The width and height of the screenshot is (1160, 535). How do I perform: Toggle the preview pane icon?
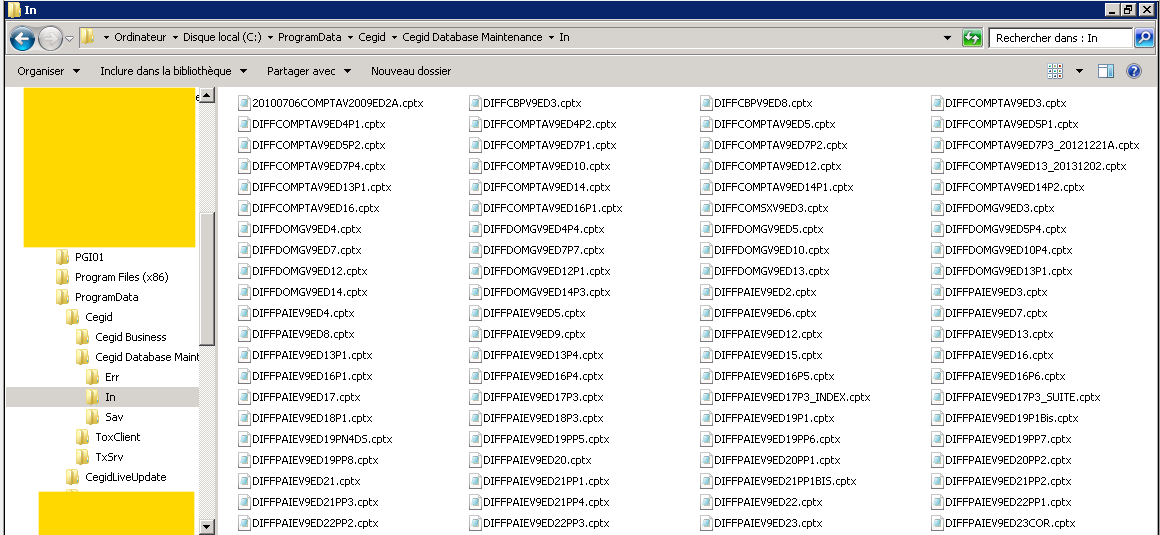pyautogui.click(x=1106, y=71)
